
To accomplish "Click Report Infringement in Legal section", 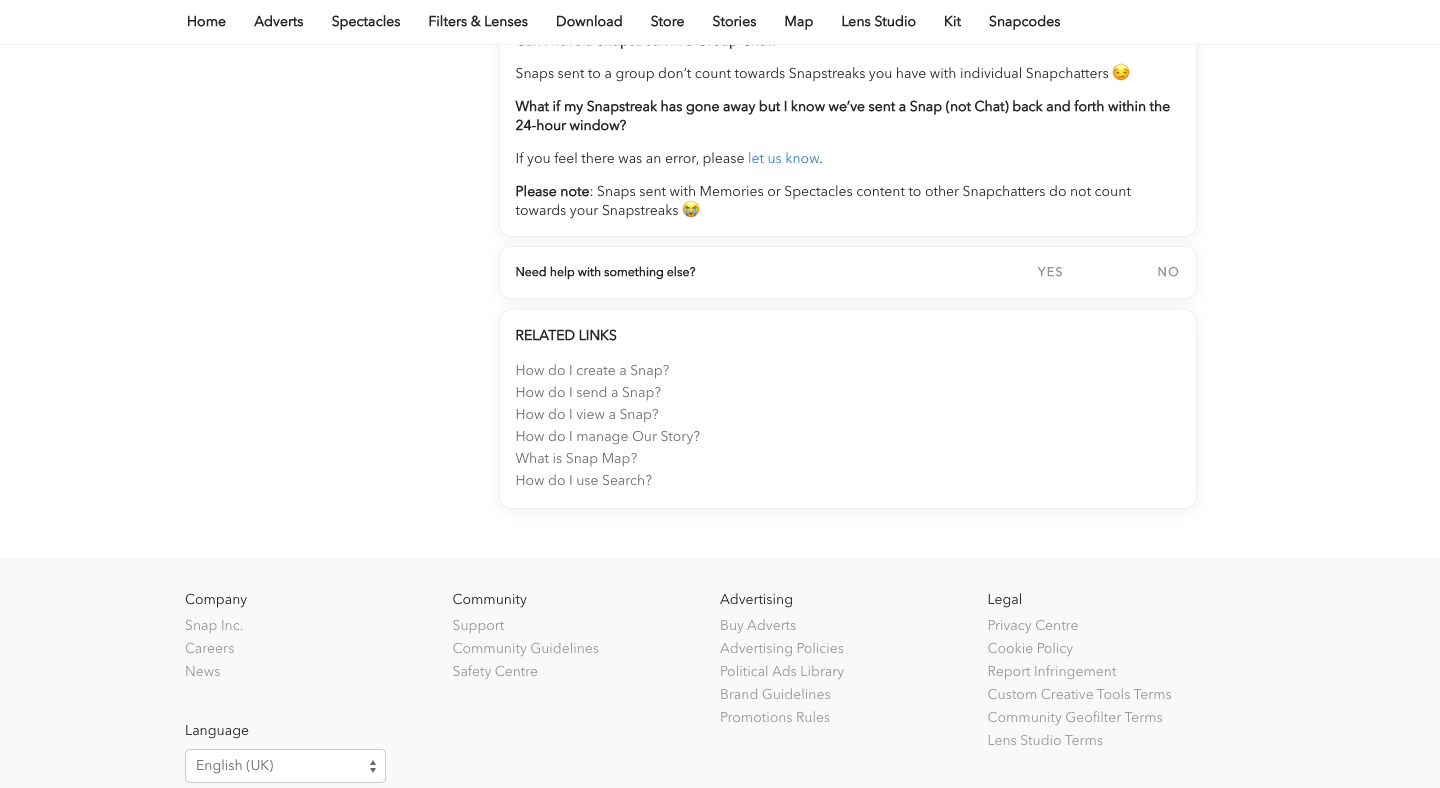I will coord(1051,672).
